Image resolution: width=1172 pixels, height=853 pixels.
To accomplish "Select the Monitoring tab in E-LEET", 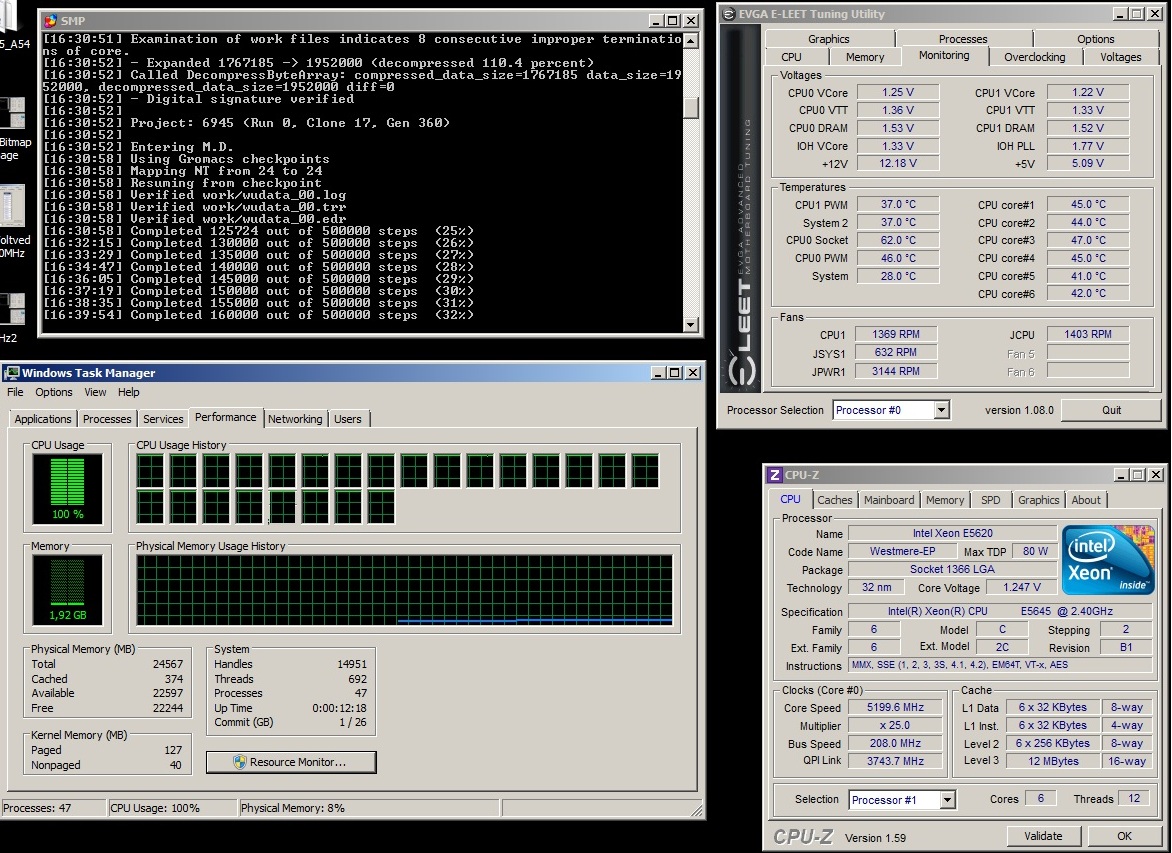I will coord(944,56).
